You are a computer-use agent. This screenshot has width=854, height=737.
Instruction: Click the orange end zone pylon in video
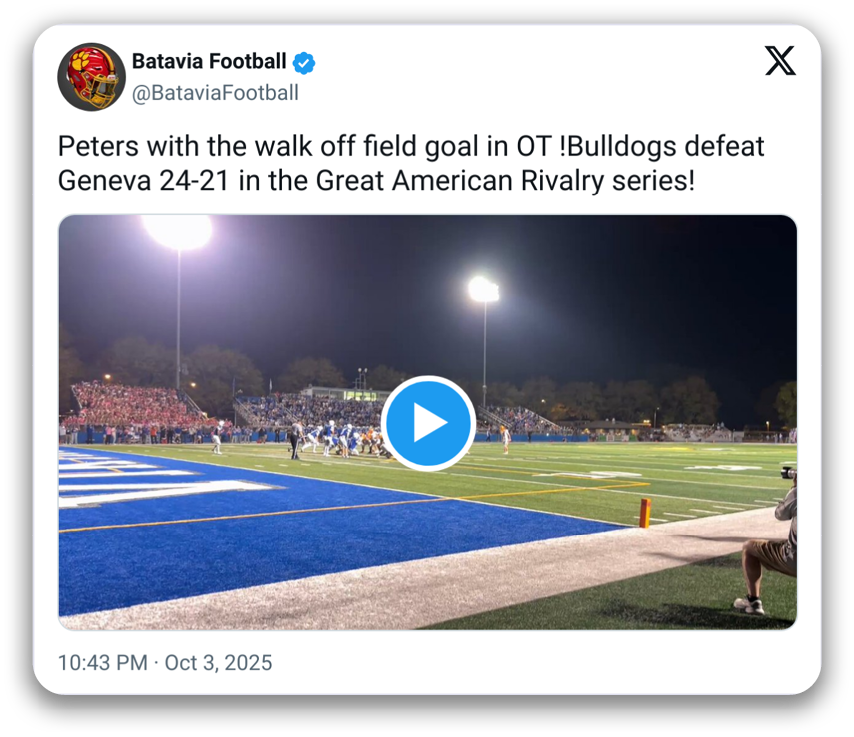click(644, 512)
